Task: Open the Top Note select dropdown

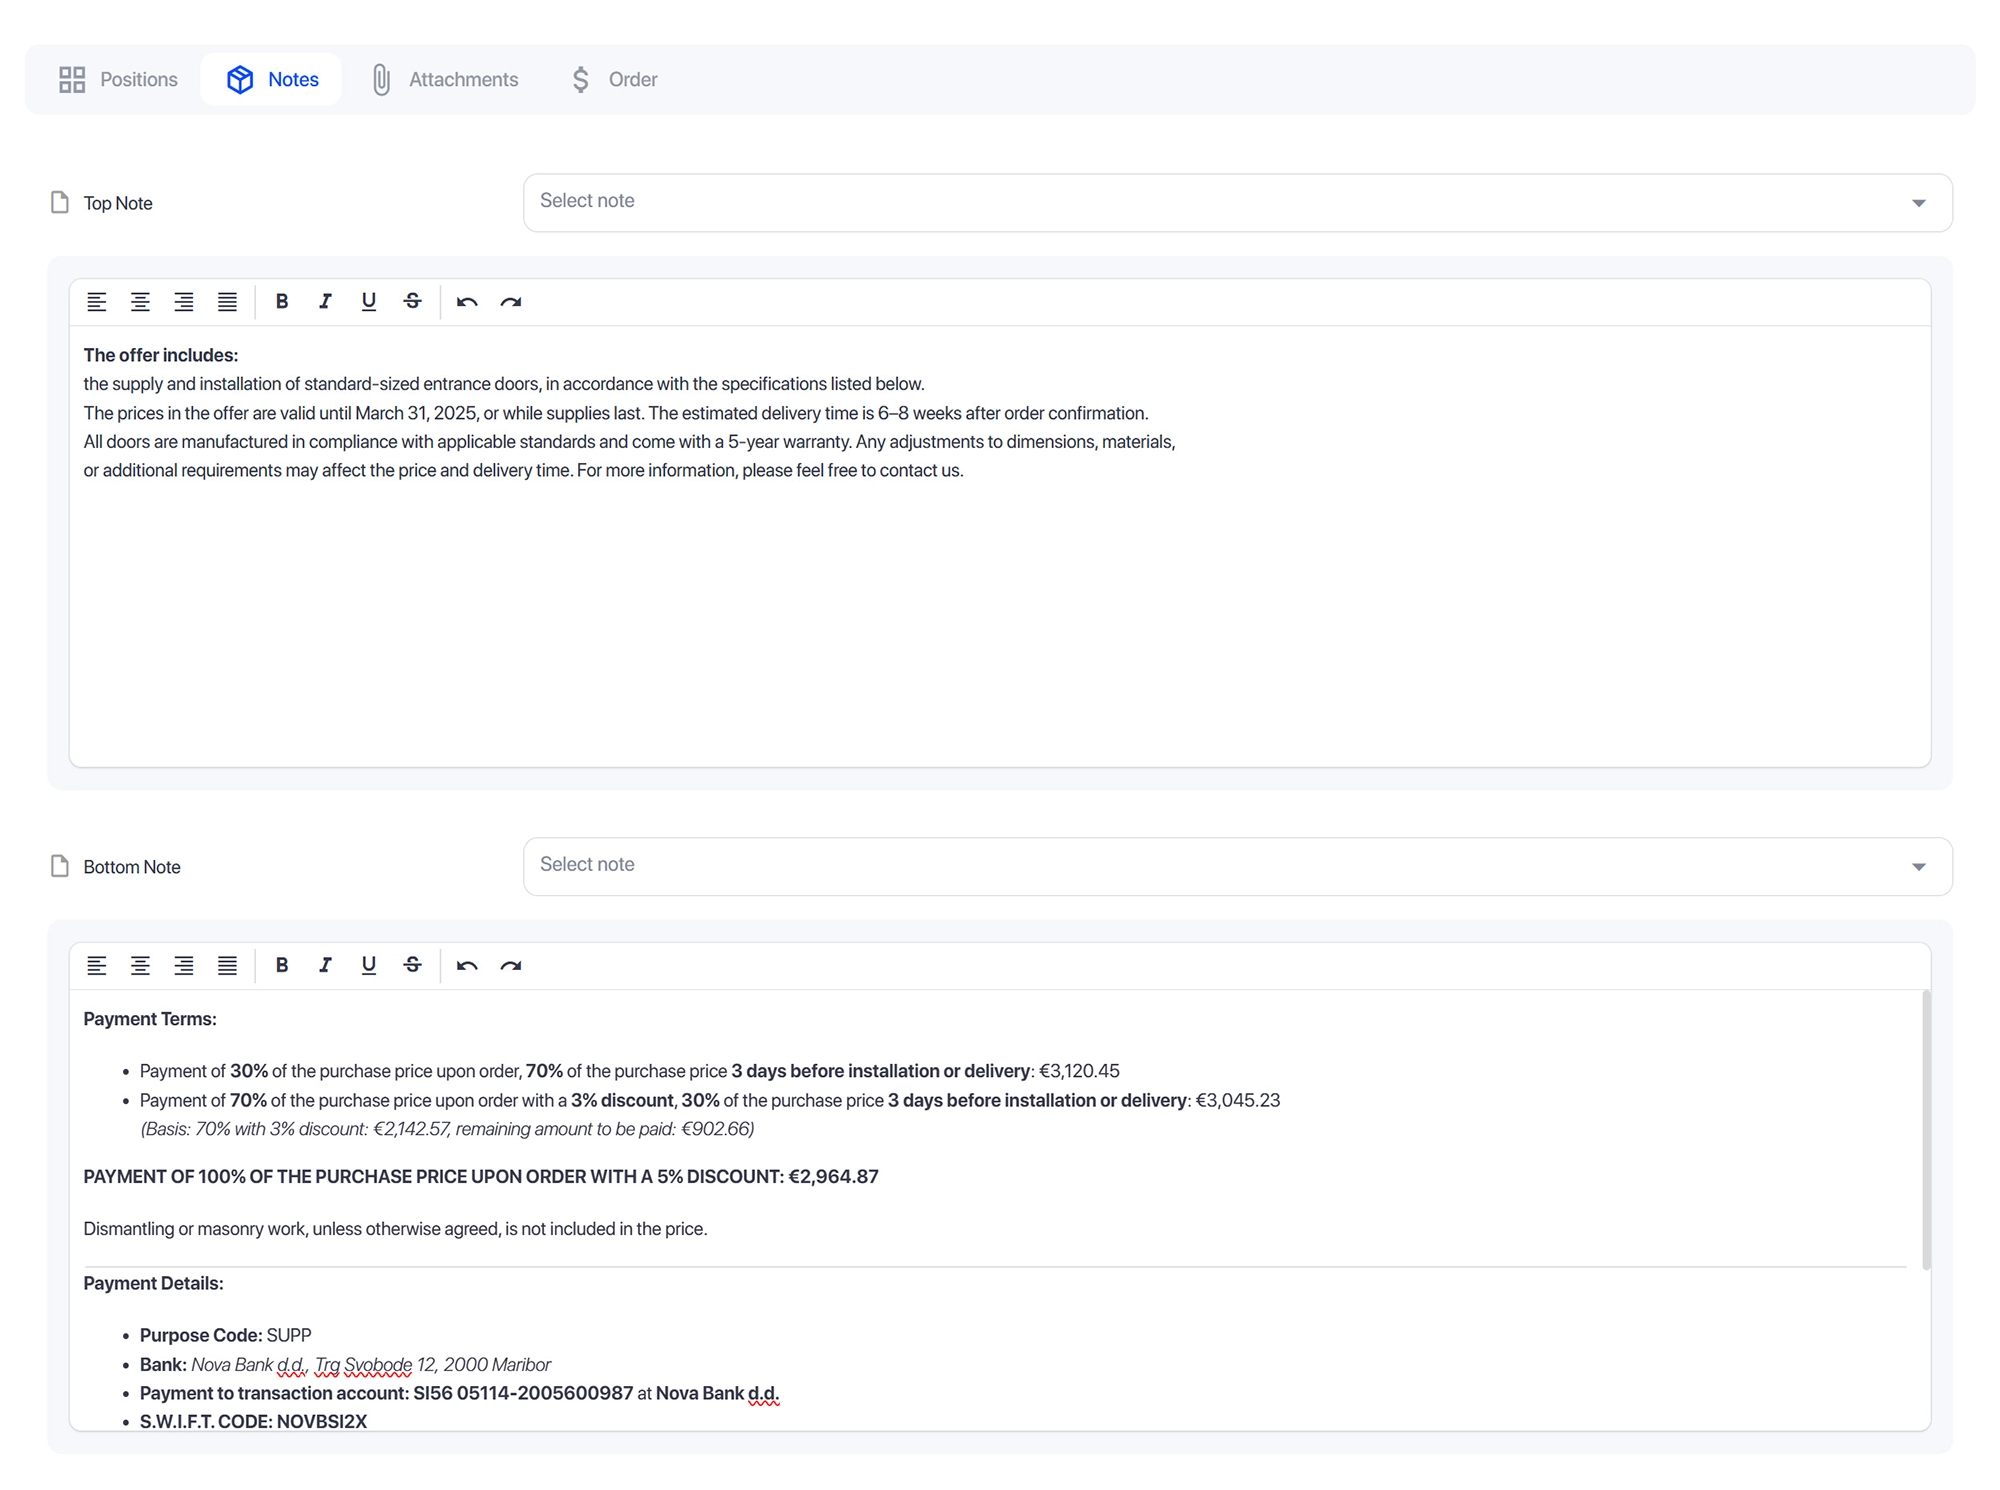Action: [x=1237, y=202]
